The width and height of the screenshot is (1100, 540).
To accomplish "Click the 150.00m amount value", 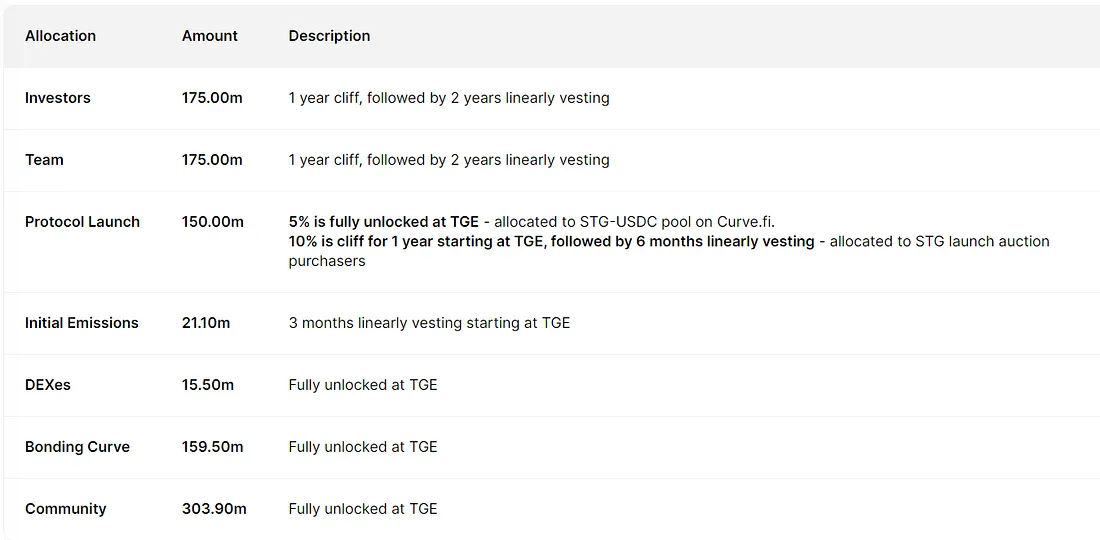I will (212, 222).
